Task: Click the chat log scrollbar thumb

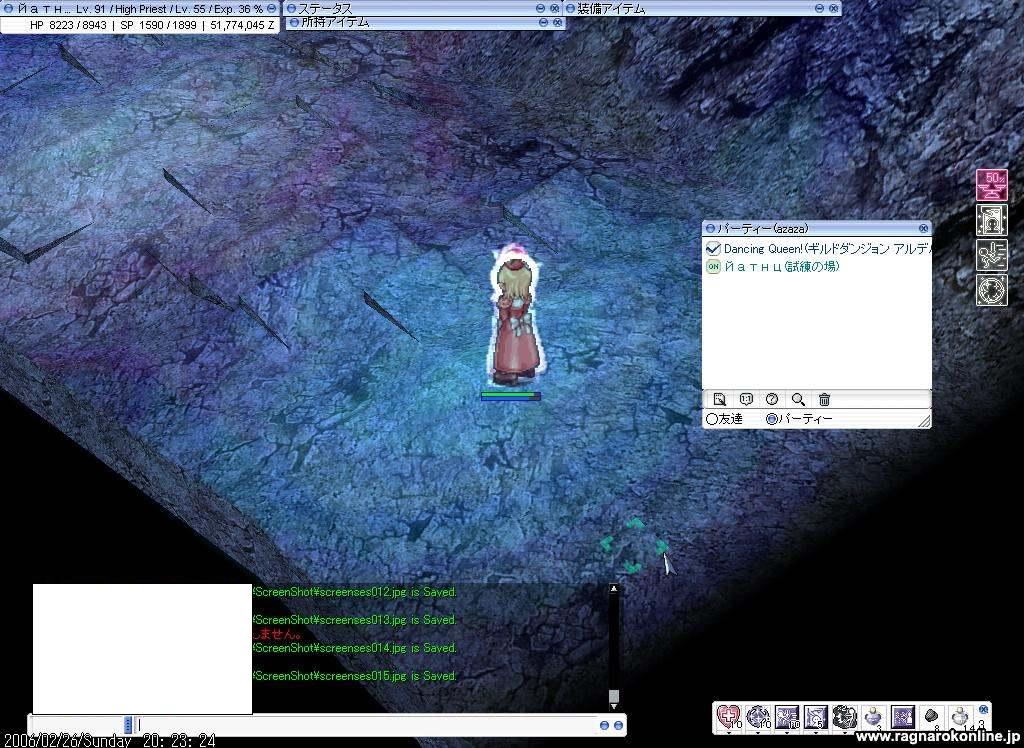Action: pos(613,696)
